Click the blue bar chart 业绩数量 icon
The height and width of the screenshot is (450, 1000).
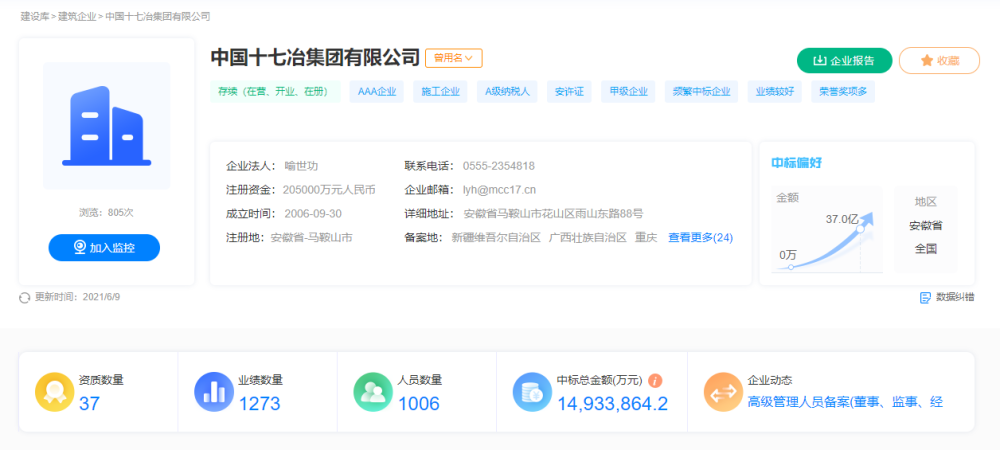214,391
